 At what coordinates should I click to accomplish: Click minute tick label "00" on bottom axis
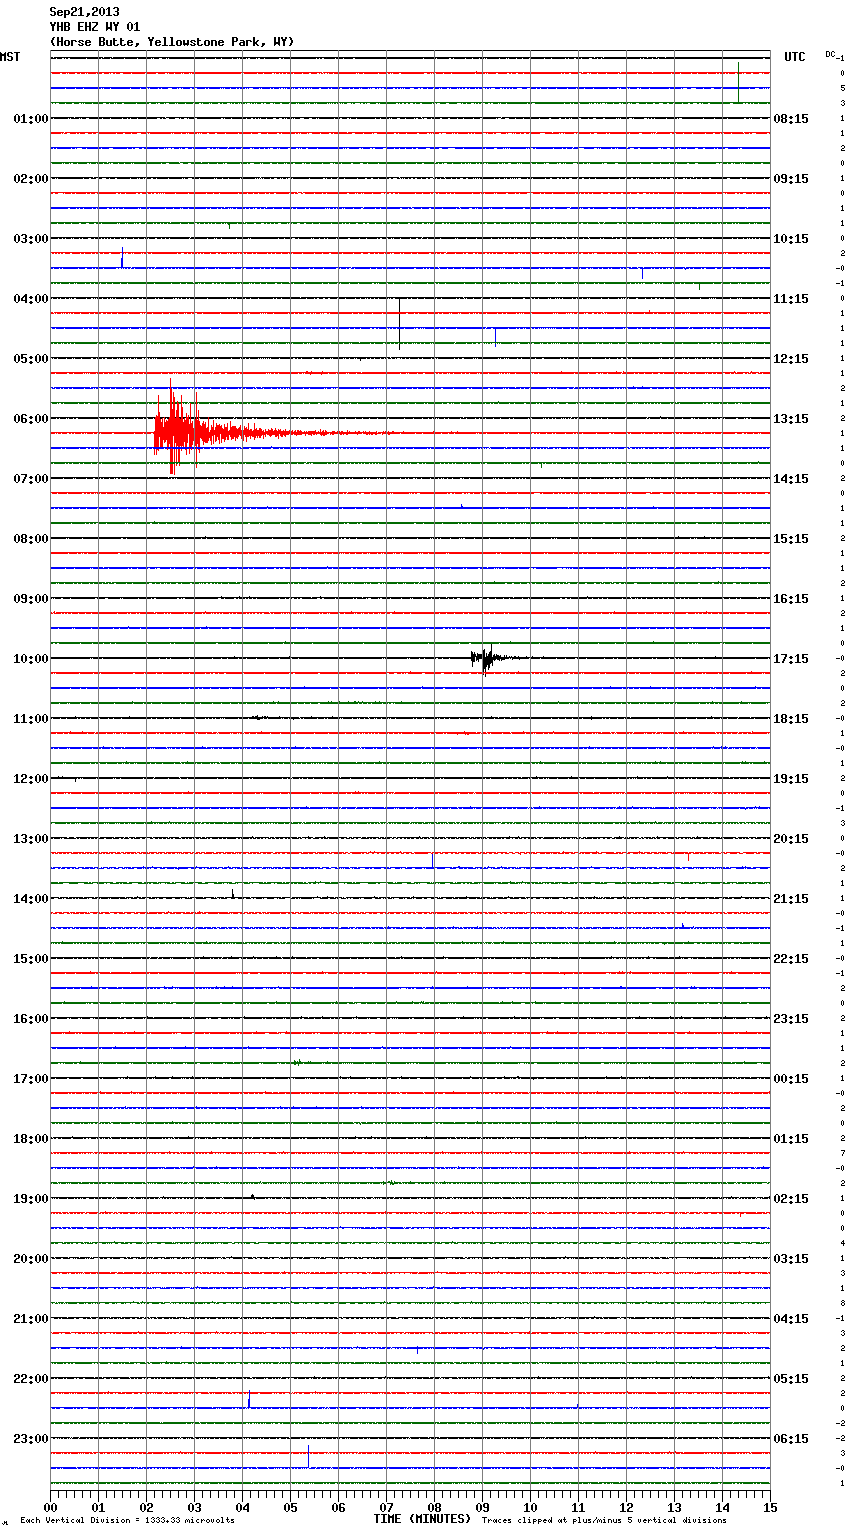point(50,1507)
